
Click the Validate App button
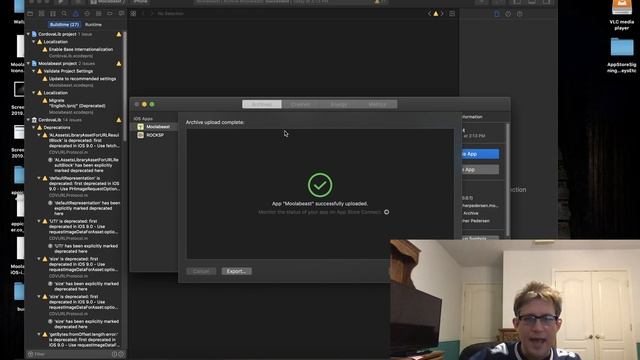480,169
